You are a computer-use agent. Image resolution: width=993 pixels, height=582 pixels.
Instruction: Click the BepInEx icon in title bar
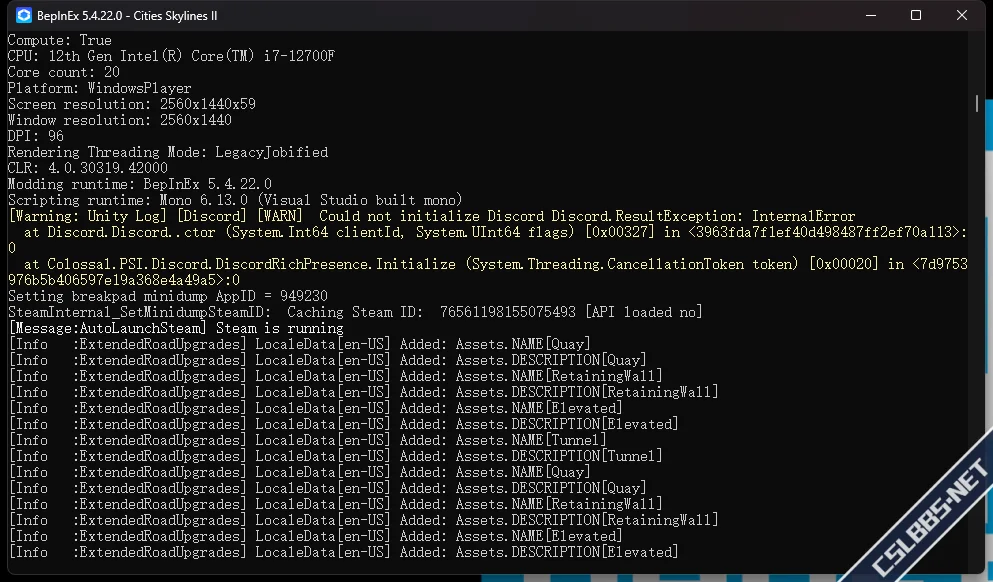coord(22,16)
